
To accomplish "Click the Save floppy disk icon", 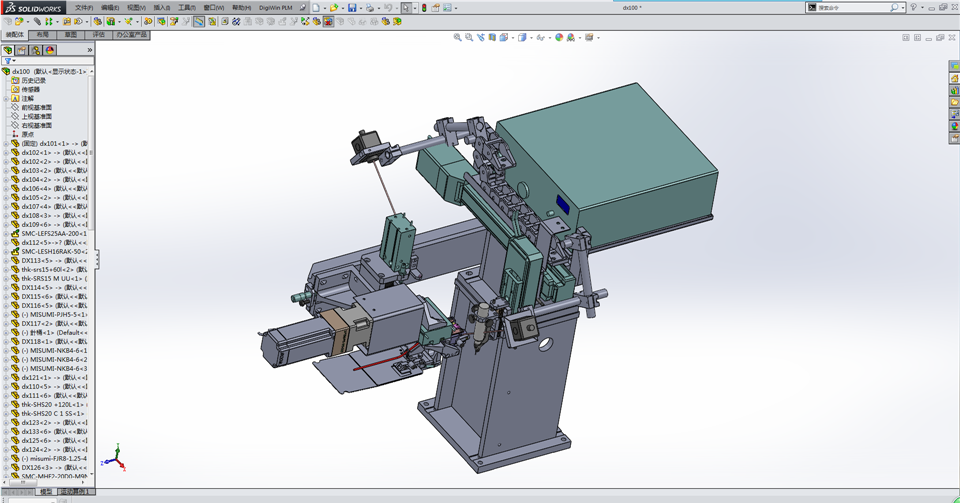I will (351, 8).
